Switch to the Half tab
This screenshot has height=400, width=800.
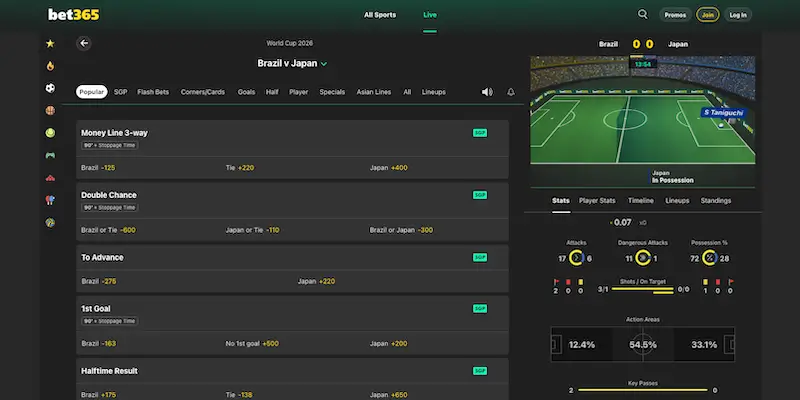click(x=272, y=92)
